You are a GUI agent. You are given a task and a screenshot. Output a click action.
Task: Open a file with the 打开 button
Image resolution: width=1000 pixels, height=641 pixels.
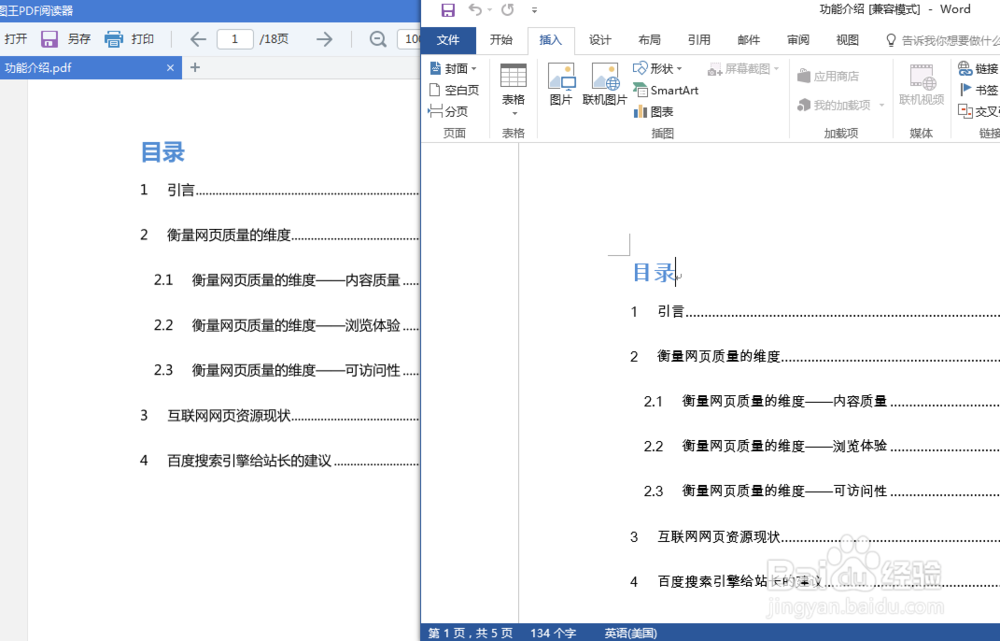(15, 38)
